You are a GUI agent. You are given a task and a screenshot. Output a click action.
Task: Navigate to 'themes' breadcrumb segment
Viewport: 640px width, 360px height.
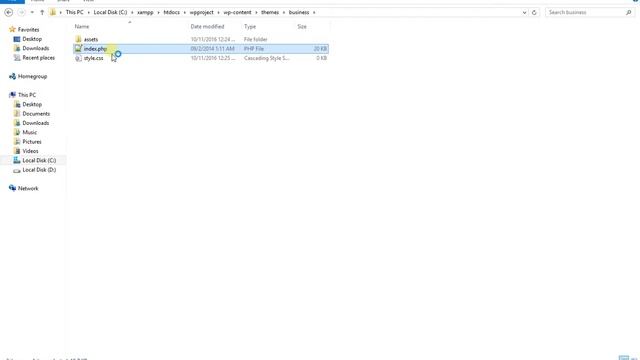[x=270, y=12]
